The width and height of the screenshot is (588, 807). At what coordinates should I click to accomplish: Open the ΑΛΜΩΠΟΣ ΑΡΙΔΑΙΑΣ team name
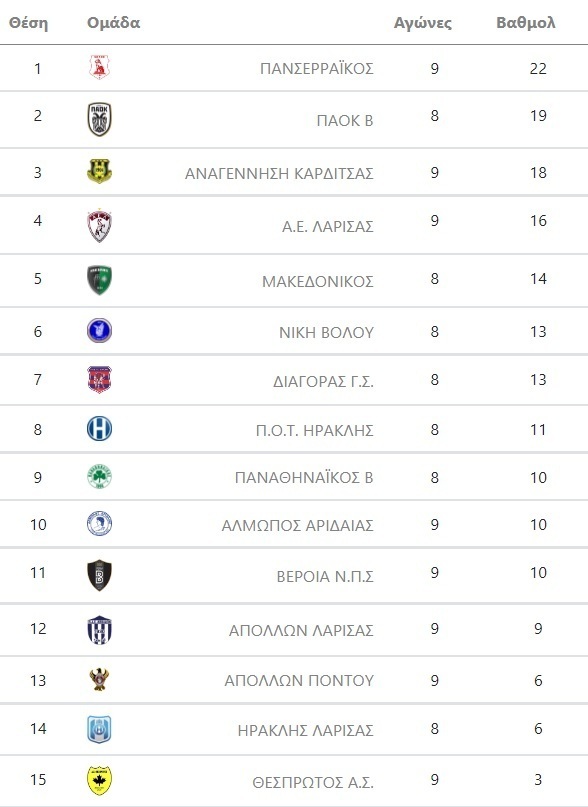[297, 525]
